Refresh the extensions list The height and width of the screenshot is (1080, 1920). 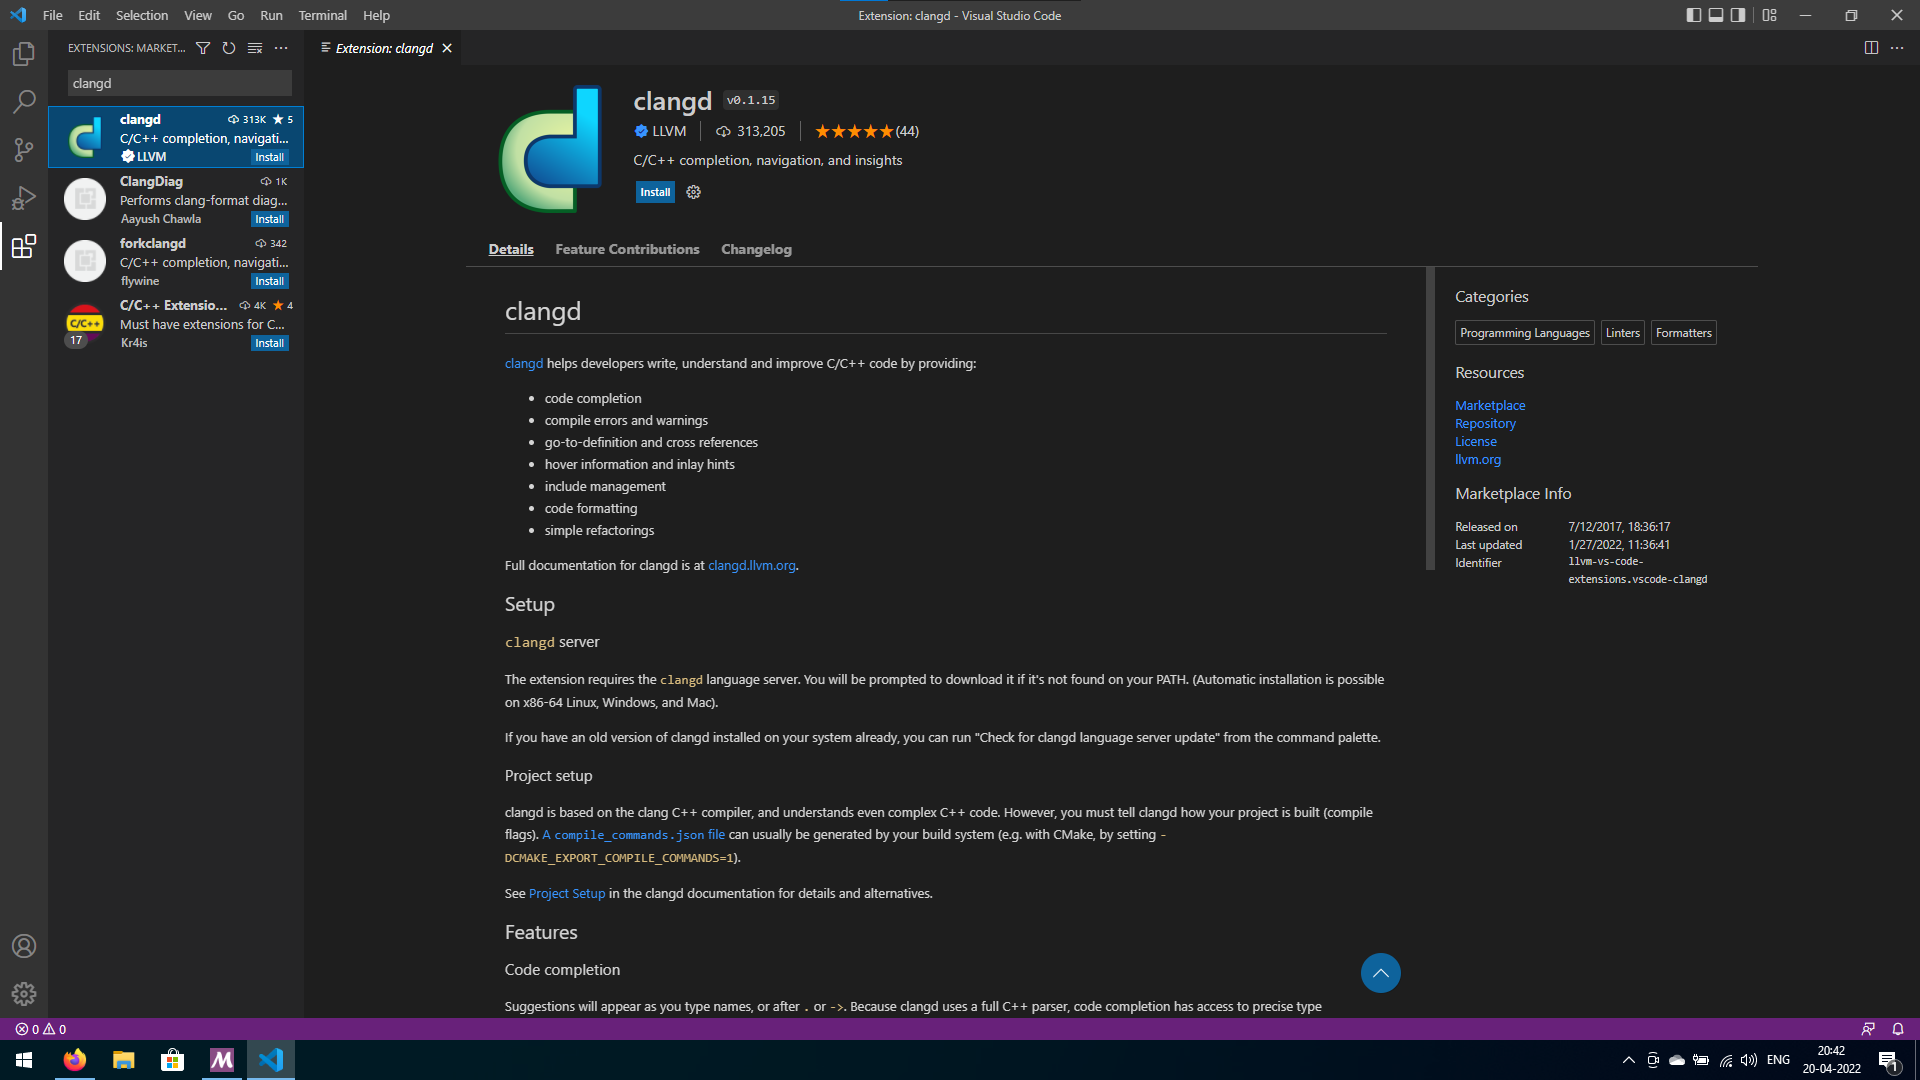(x=229, y=48)
